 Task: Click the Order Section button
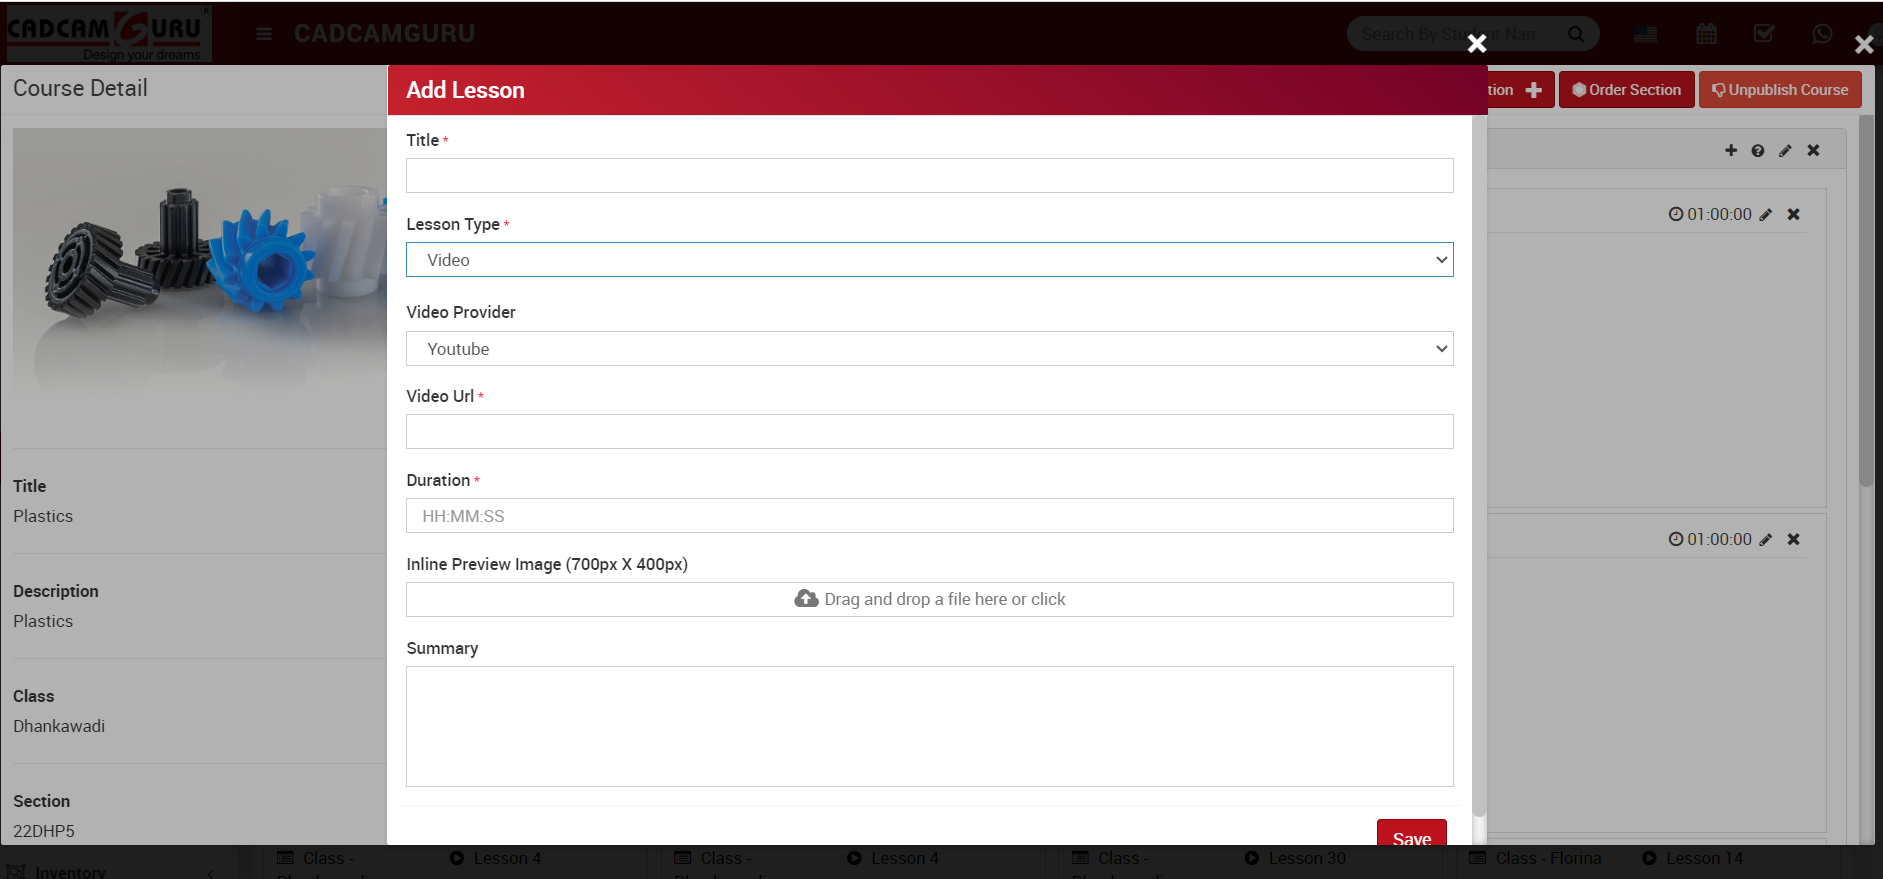point(1626,90)
